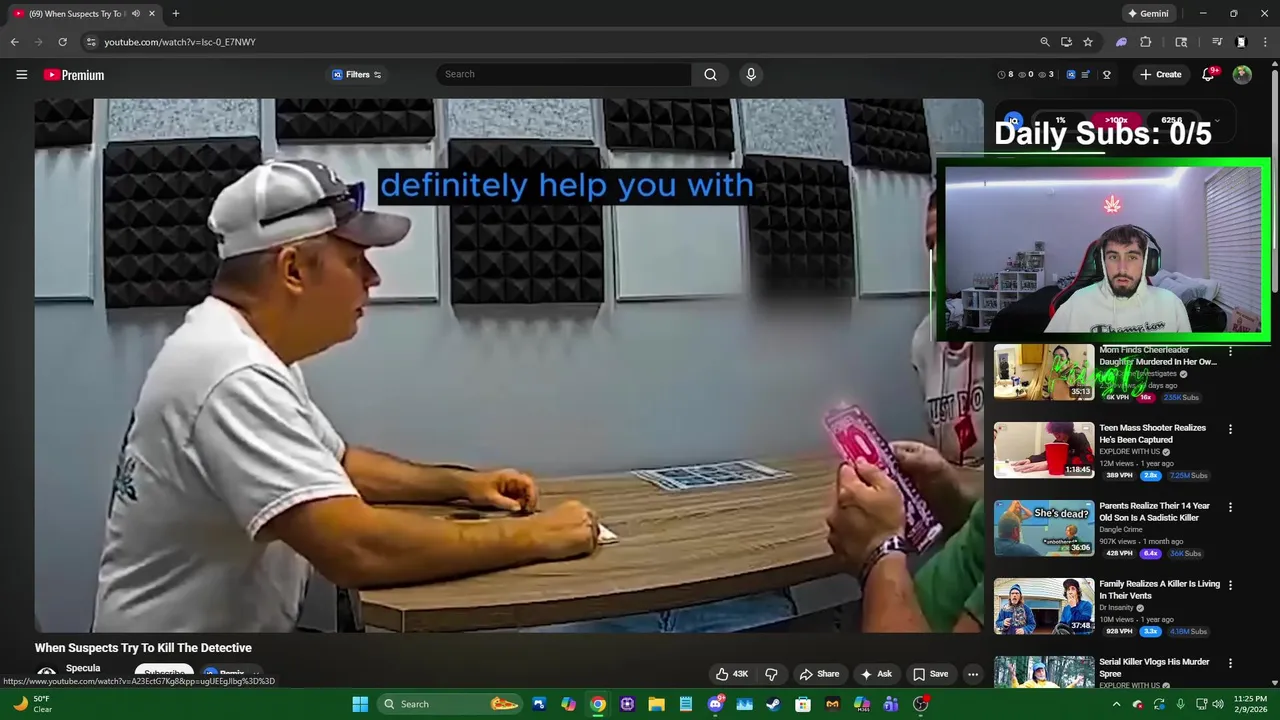
Task: Go back to previous page
Action: coord(14,42)
